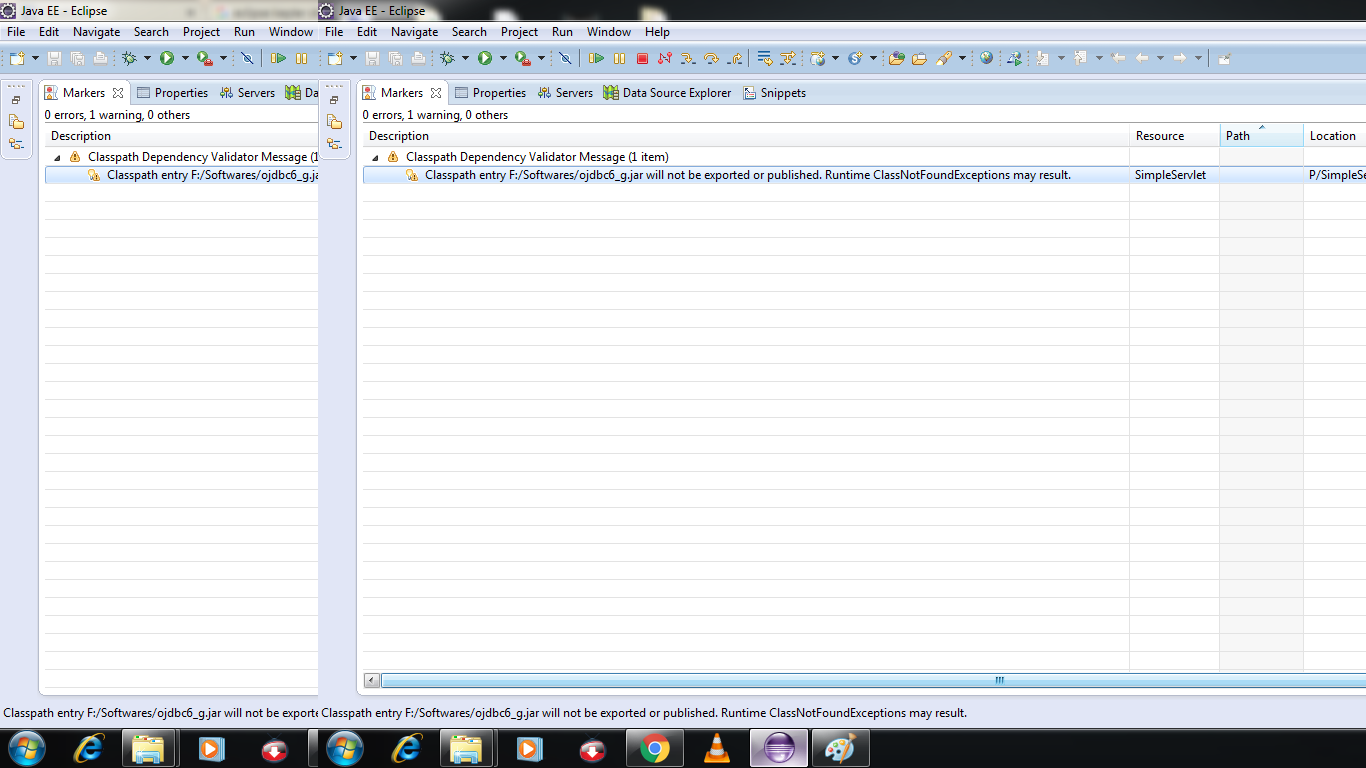Viewport: 1366px width, 768px height.
Task: Open the dropdown beside the new server globe icon
Action: pyautogui.click(x=835, y=59)
